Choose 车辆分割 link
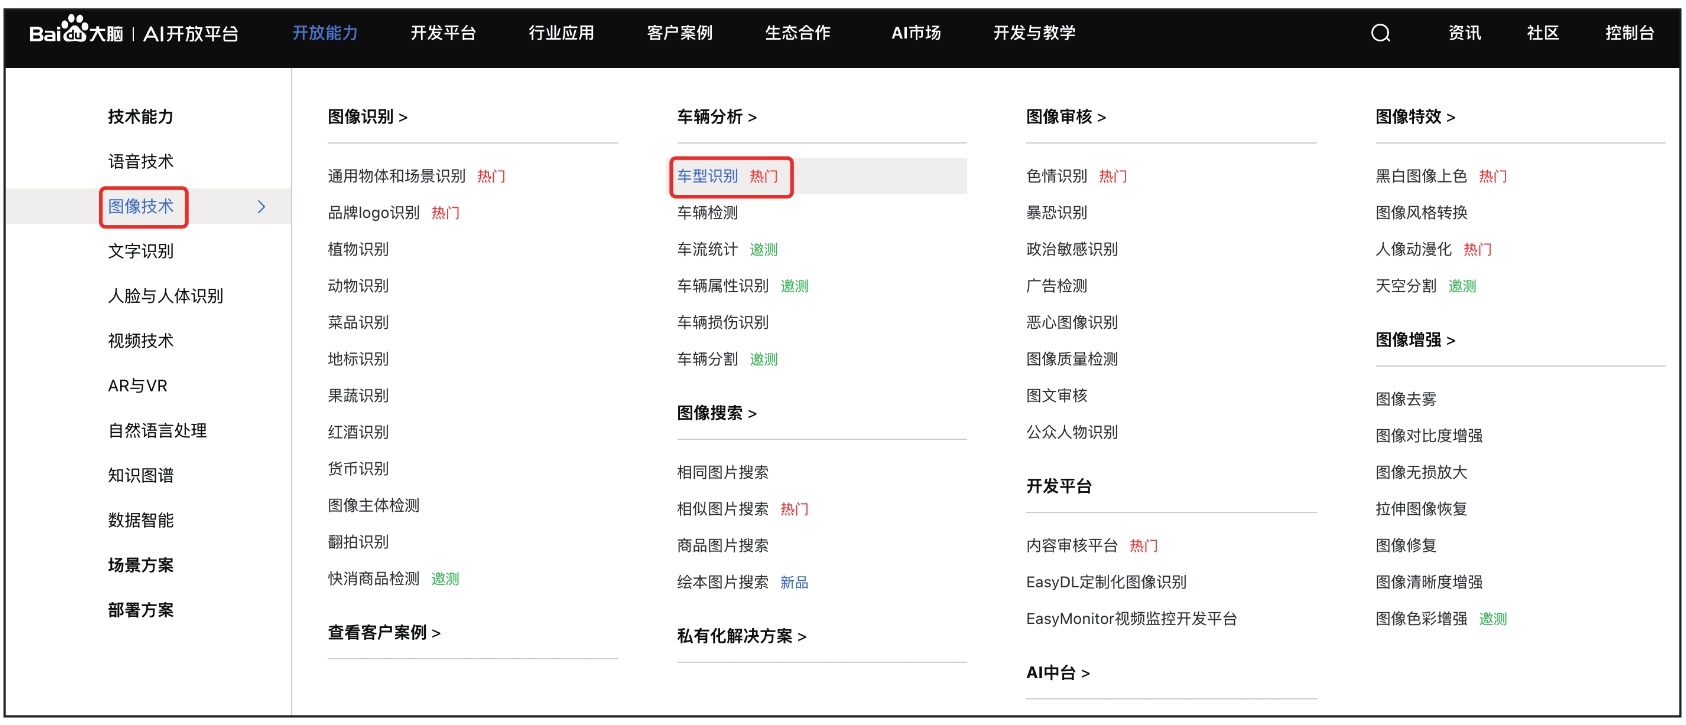 (x=708, y=359)
